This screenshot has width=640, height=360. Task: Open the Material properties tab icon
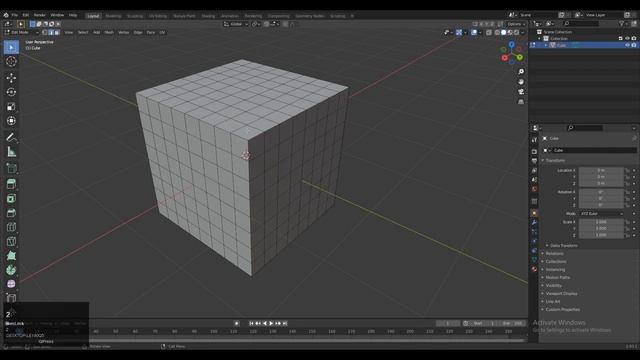click(x=534, y=269)
